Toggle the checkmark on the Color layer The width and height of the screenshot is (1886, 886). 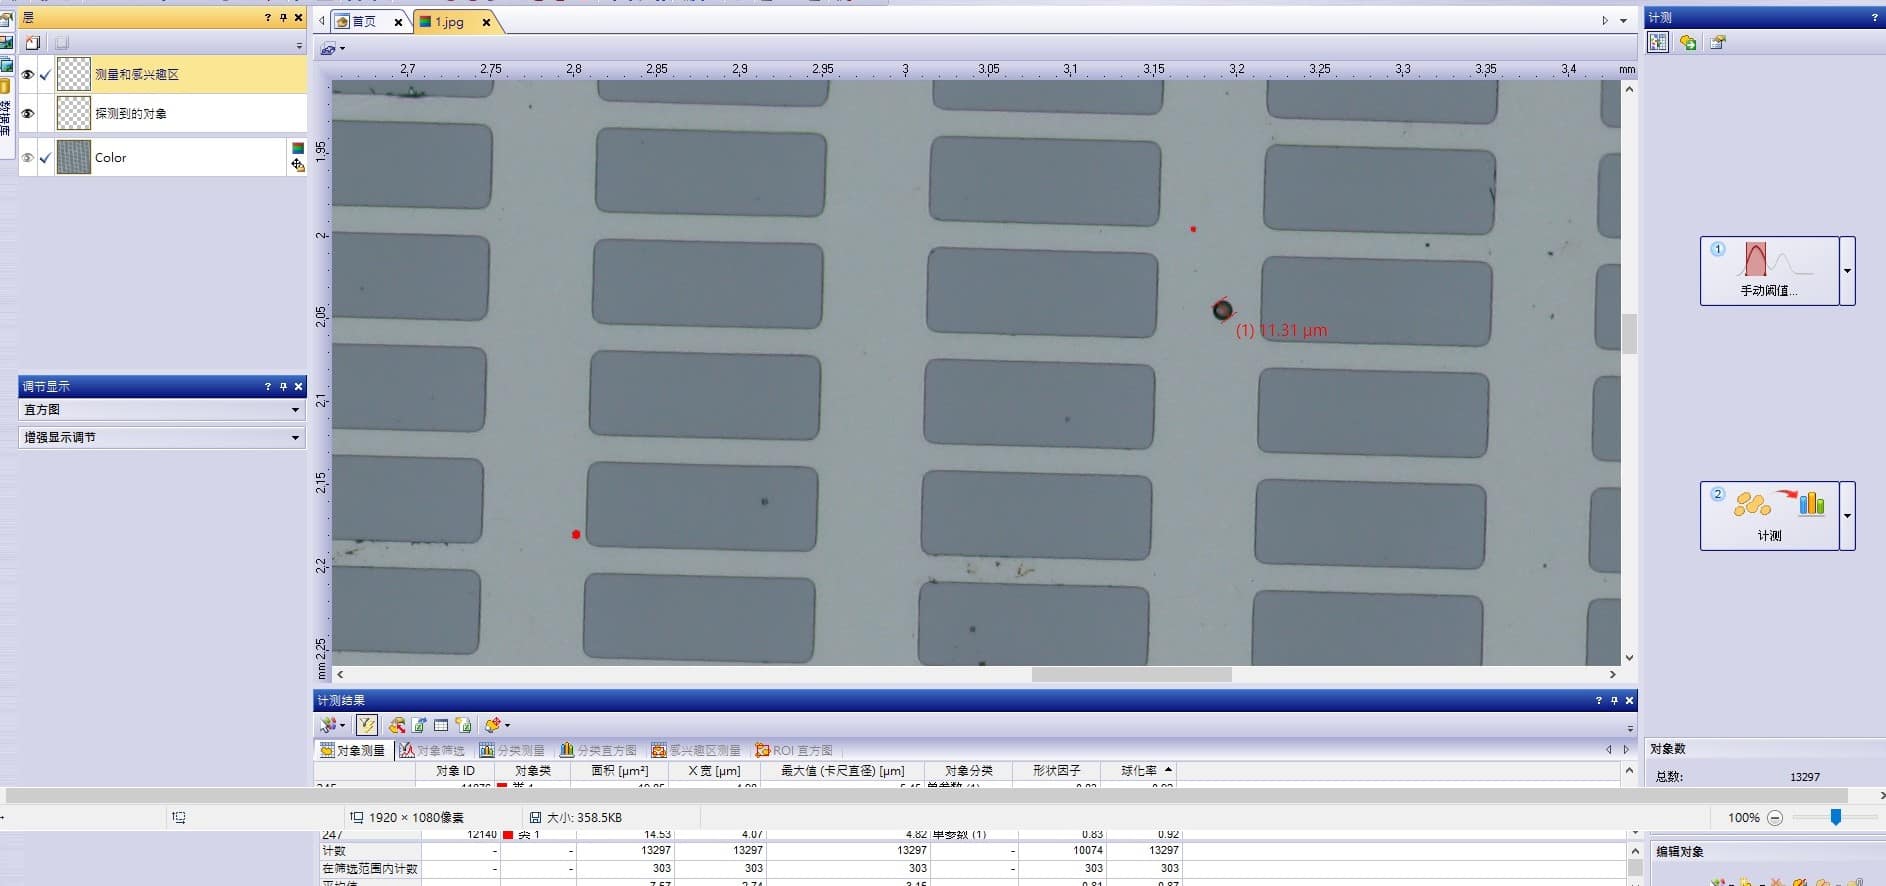click(45, 158)
